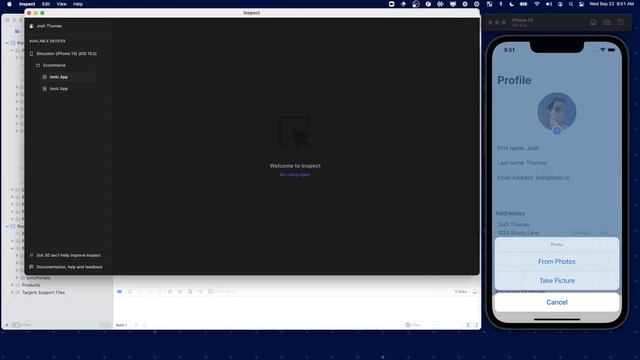Click the 'Run setup again' link

click(x=295, y=175)
